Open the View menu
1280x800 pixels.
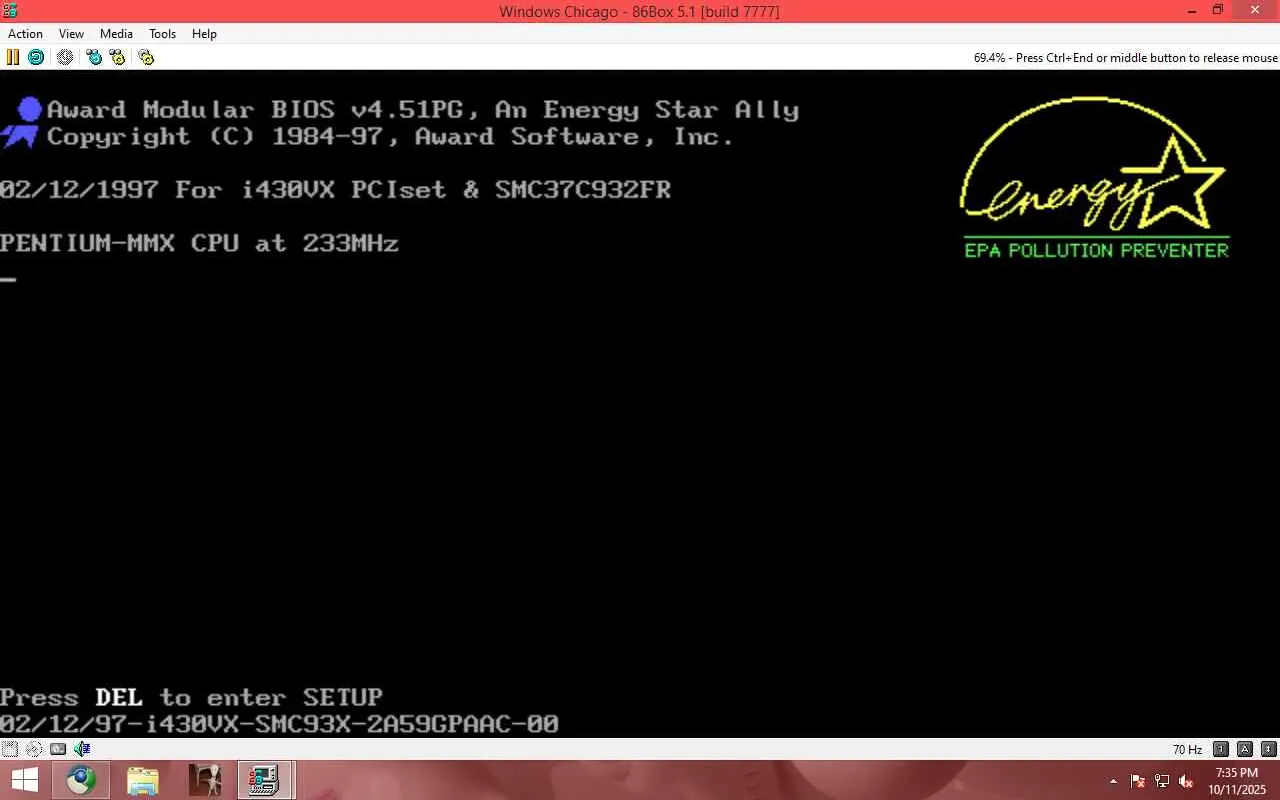[71, 34]
